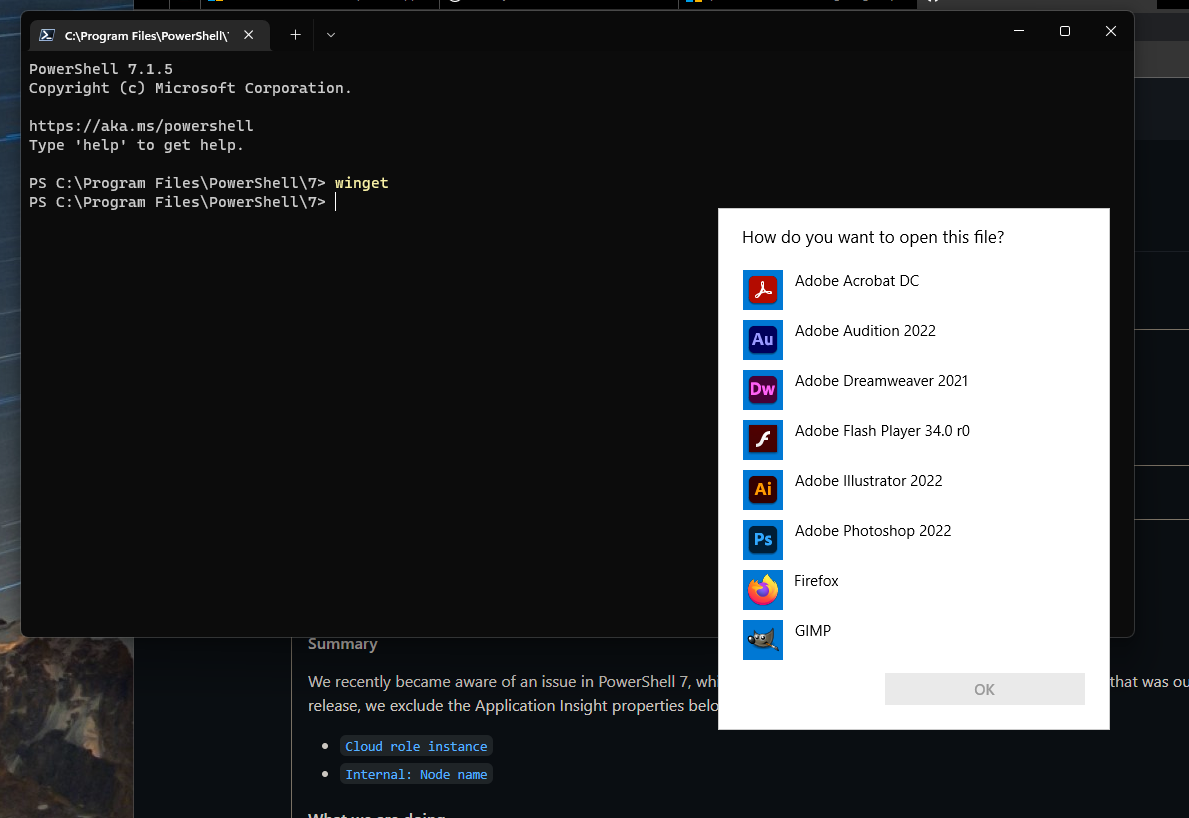1189x818 pixels.
Task: Click the GIMP Wilber mascot icon
Action: click(763, 640)
